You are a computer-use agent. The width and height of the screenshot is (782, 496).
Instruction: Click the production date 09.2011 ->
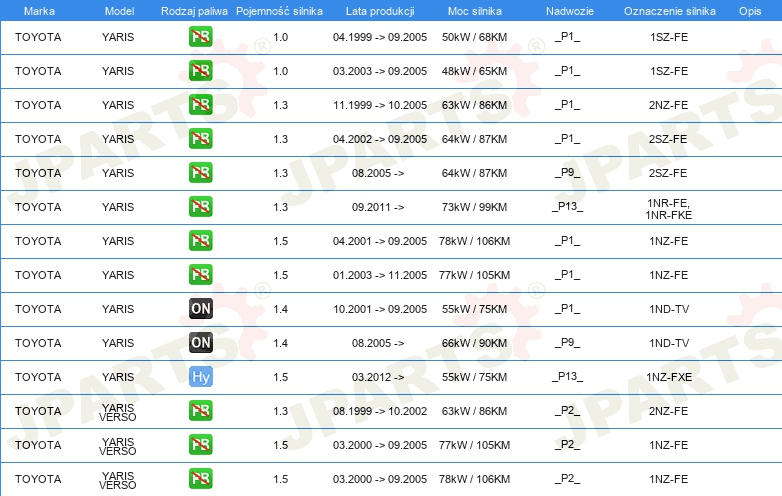coord(378,207)
